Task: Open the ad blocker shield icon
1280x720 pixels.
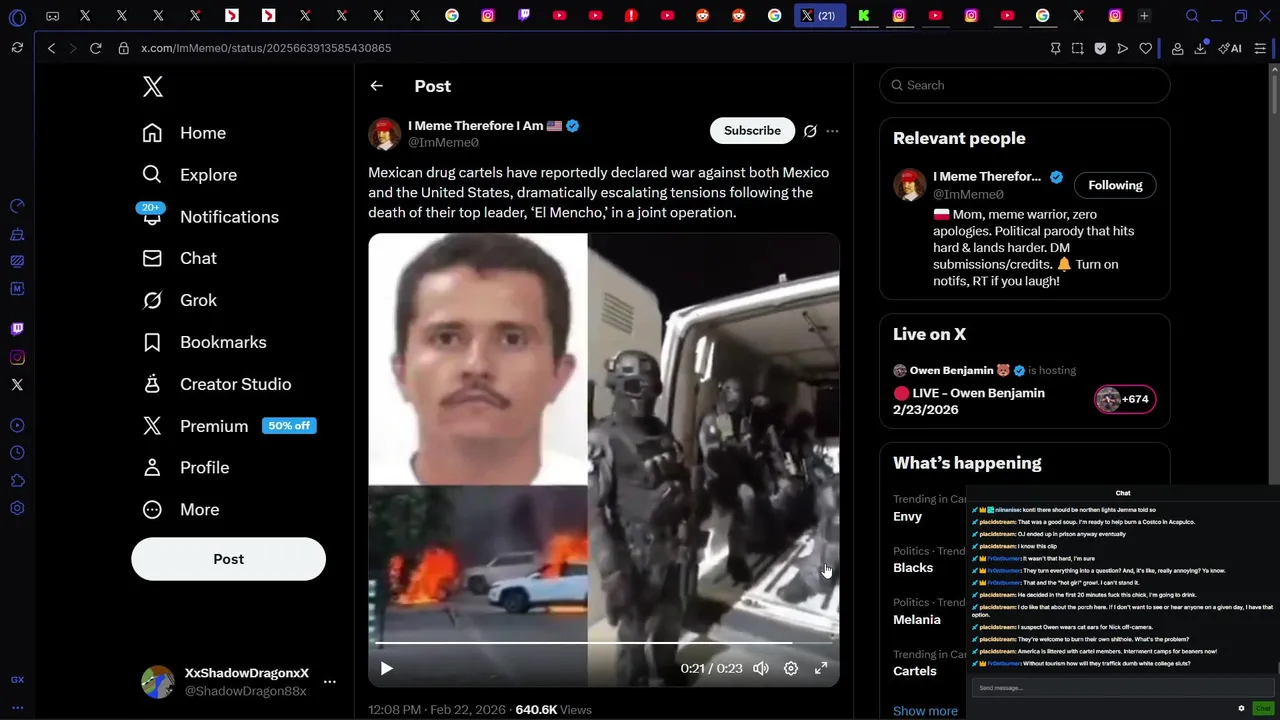Action: coord(1100,48)
